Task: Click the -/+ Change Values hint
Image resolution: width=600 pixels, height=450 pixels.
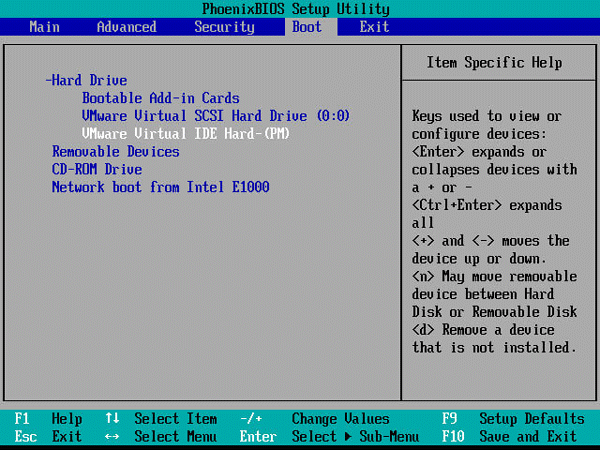Action: pyautogui.click(x=315, y=419)
